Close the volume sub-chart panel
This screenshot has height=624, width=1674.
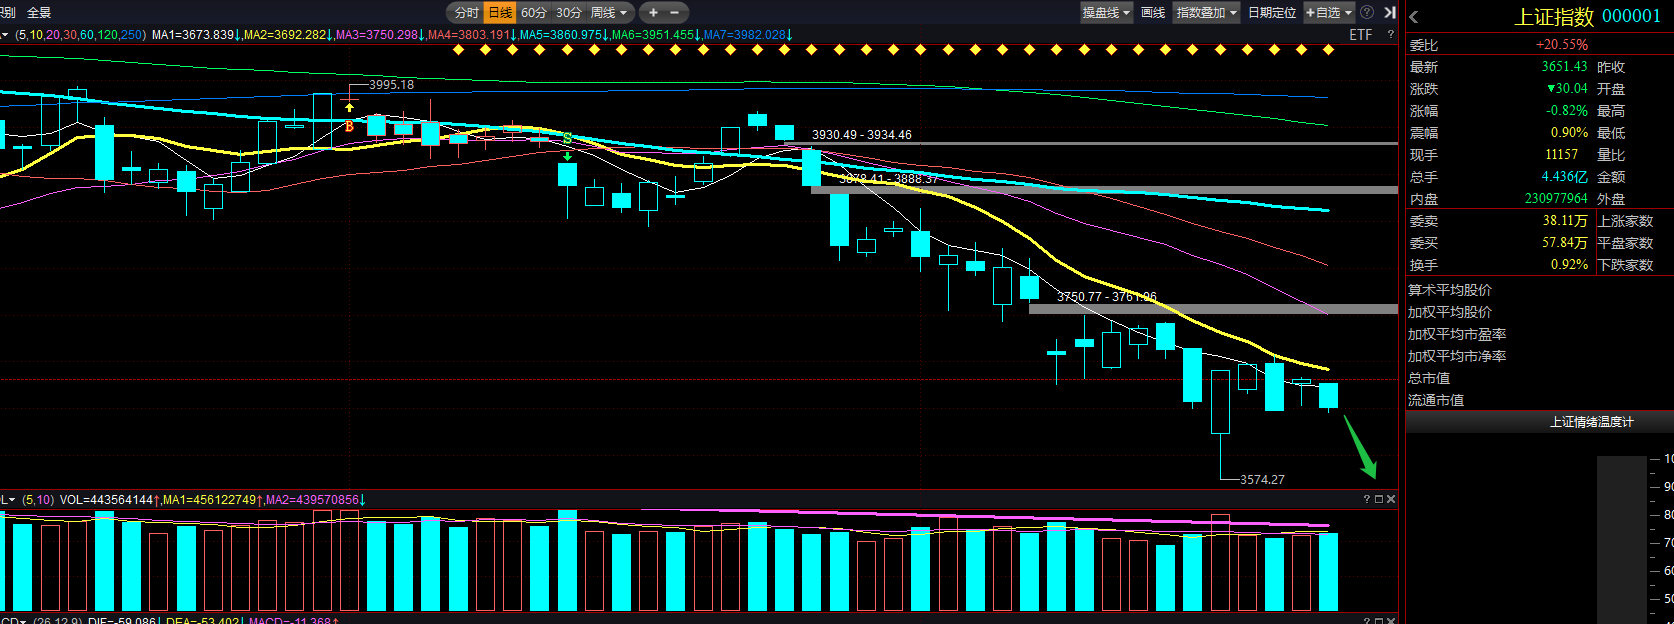pos(1391,499)
